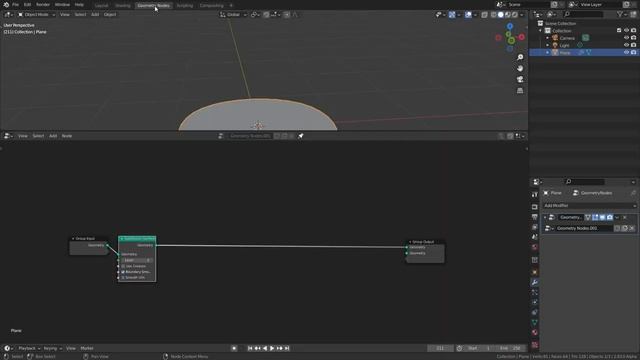Open the Modifier properties wrench tab
The image size is (640, 360).
[535, 282]
